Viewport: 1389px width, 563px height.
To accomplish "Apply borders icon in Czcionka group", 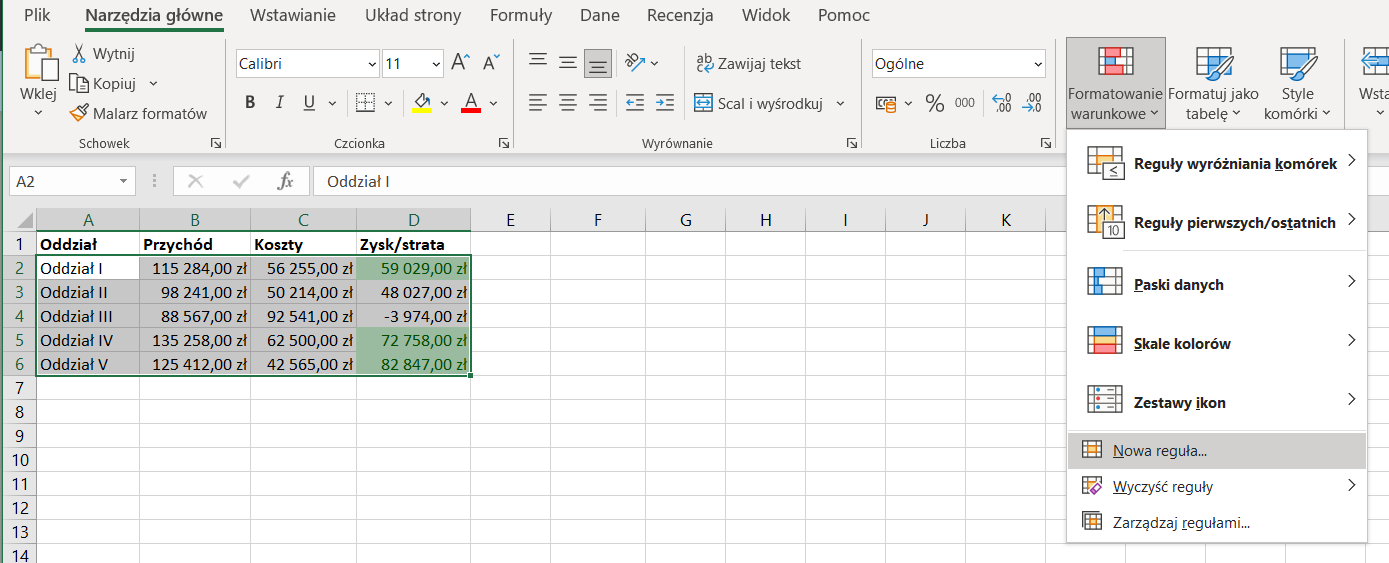I will point(364,102).
